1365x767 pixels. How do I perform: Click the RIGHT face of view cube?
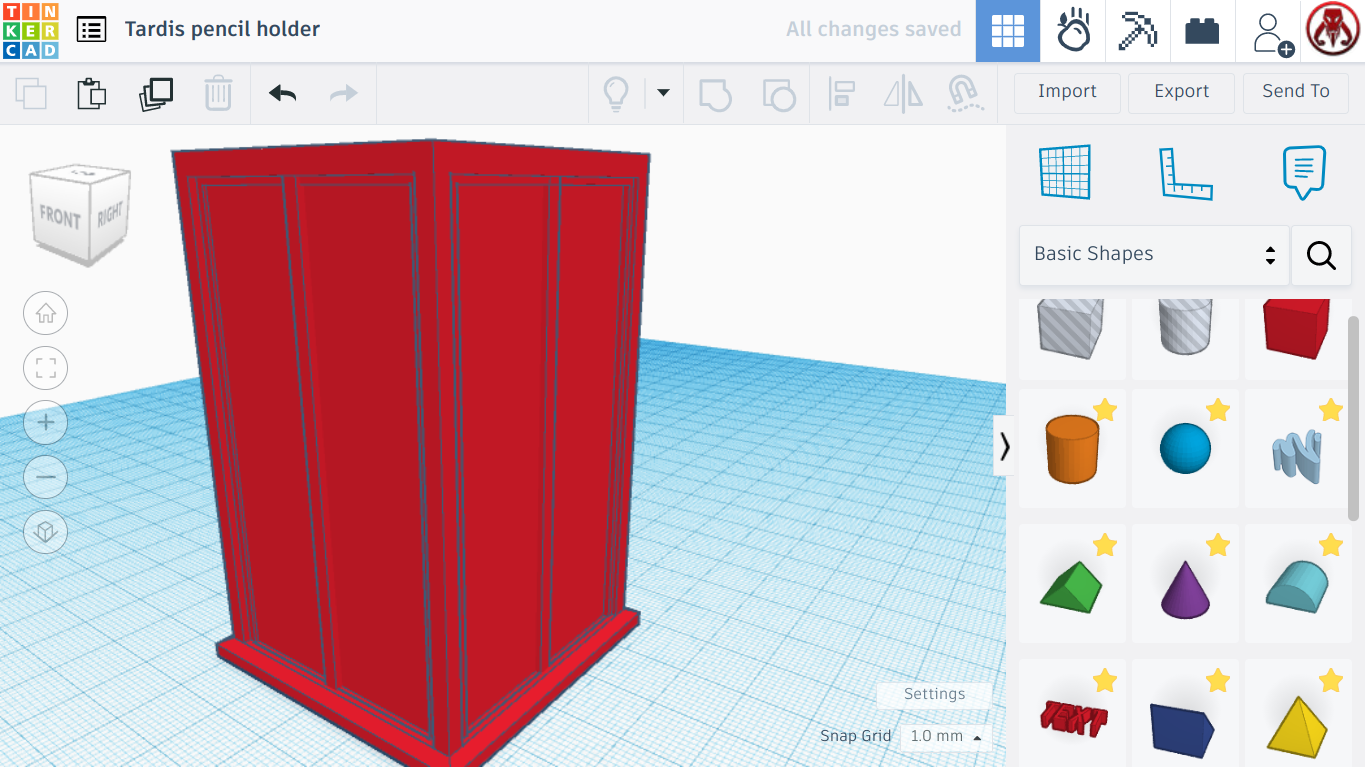click(x=110, y=215)
